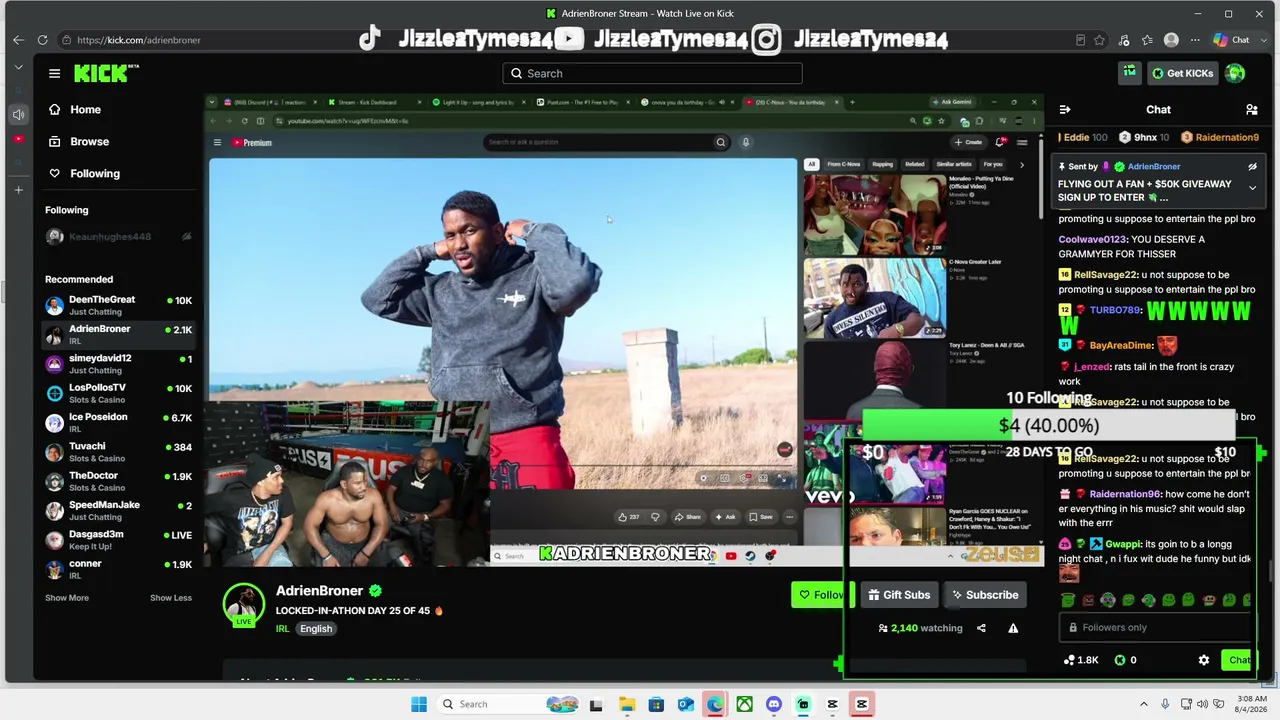Open TheDoctor recommended channel
The width and height of the screenshot is (1280, 720).
pyautogui.click(x=118, y=481)
